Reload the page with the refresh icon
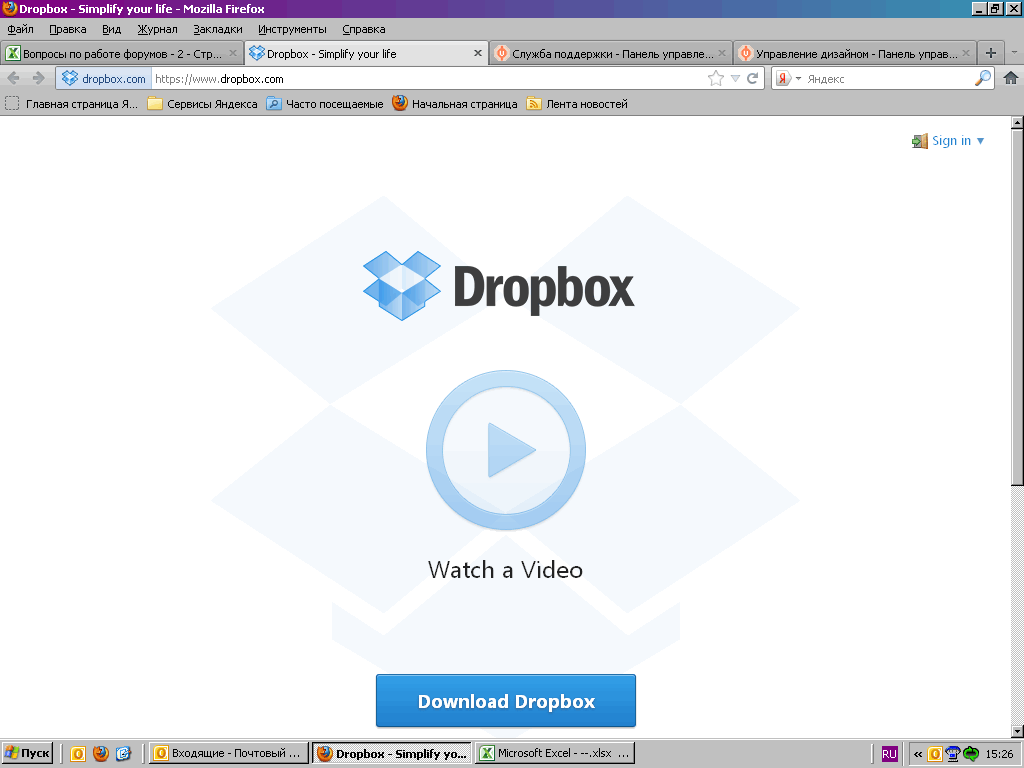This screenshot has height=768, width=1024. 752,78
